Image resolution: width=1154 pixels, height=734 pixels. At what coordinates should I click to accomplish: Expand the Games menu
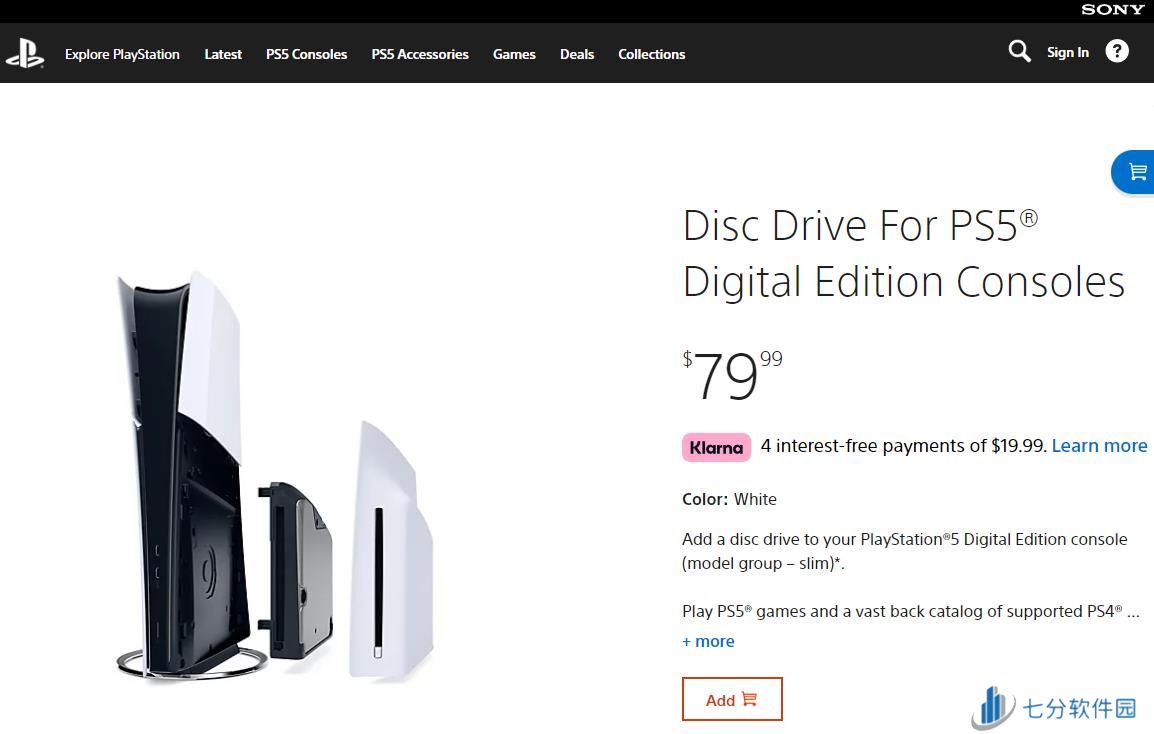click(x=514, y=54)
